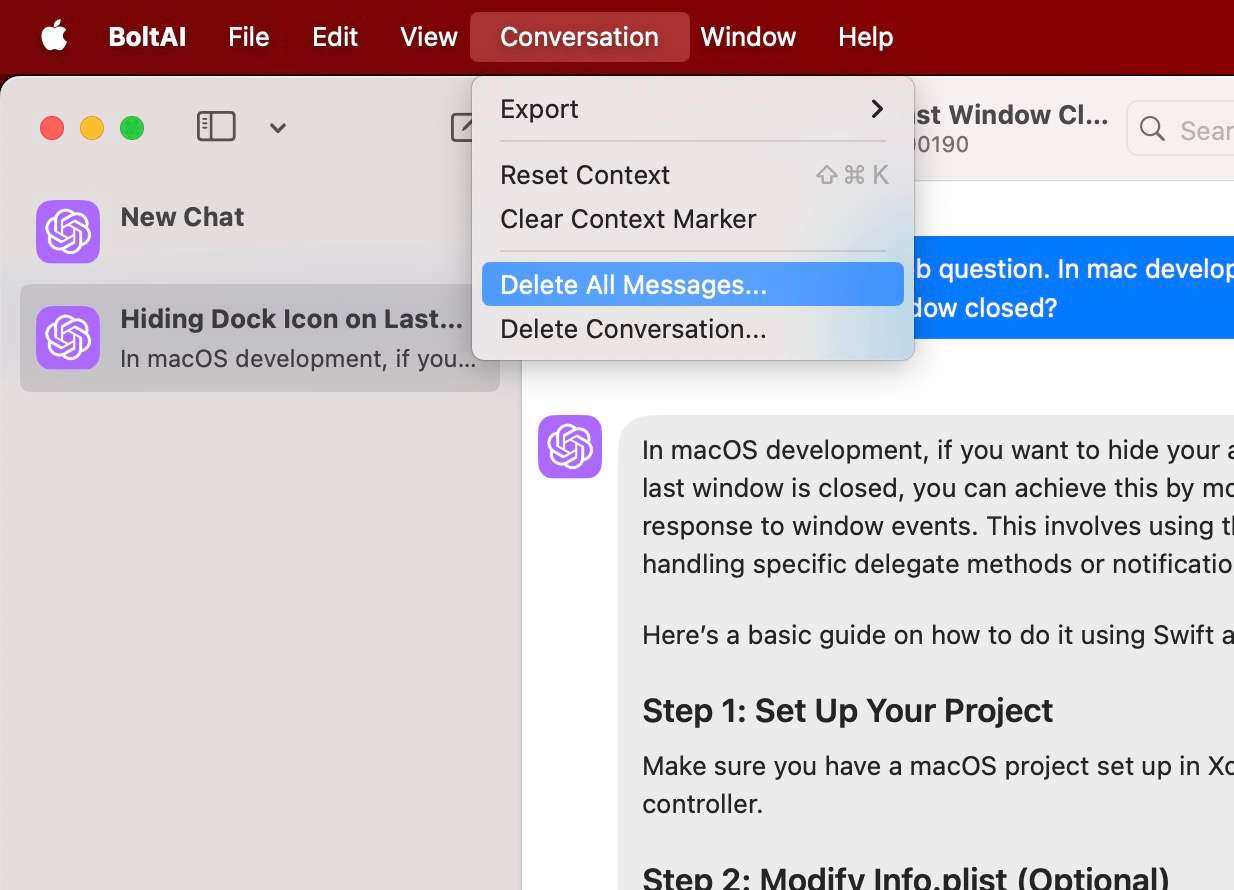This screenshot has height=890, width=1234.
Task: Open the sidebar layout dropdown chevron
Action: (x=278, y=127)
